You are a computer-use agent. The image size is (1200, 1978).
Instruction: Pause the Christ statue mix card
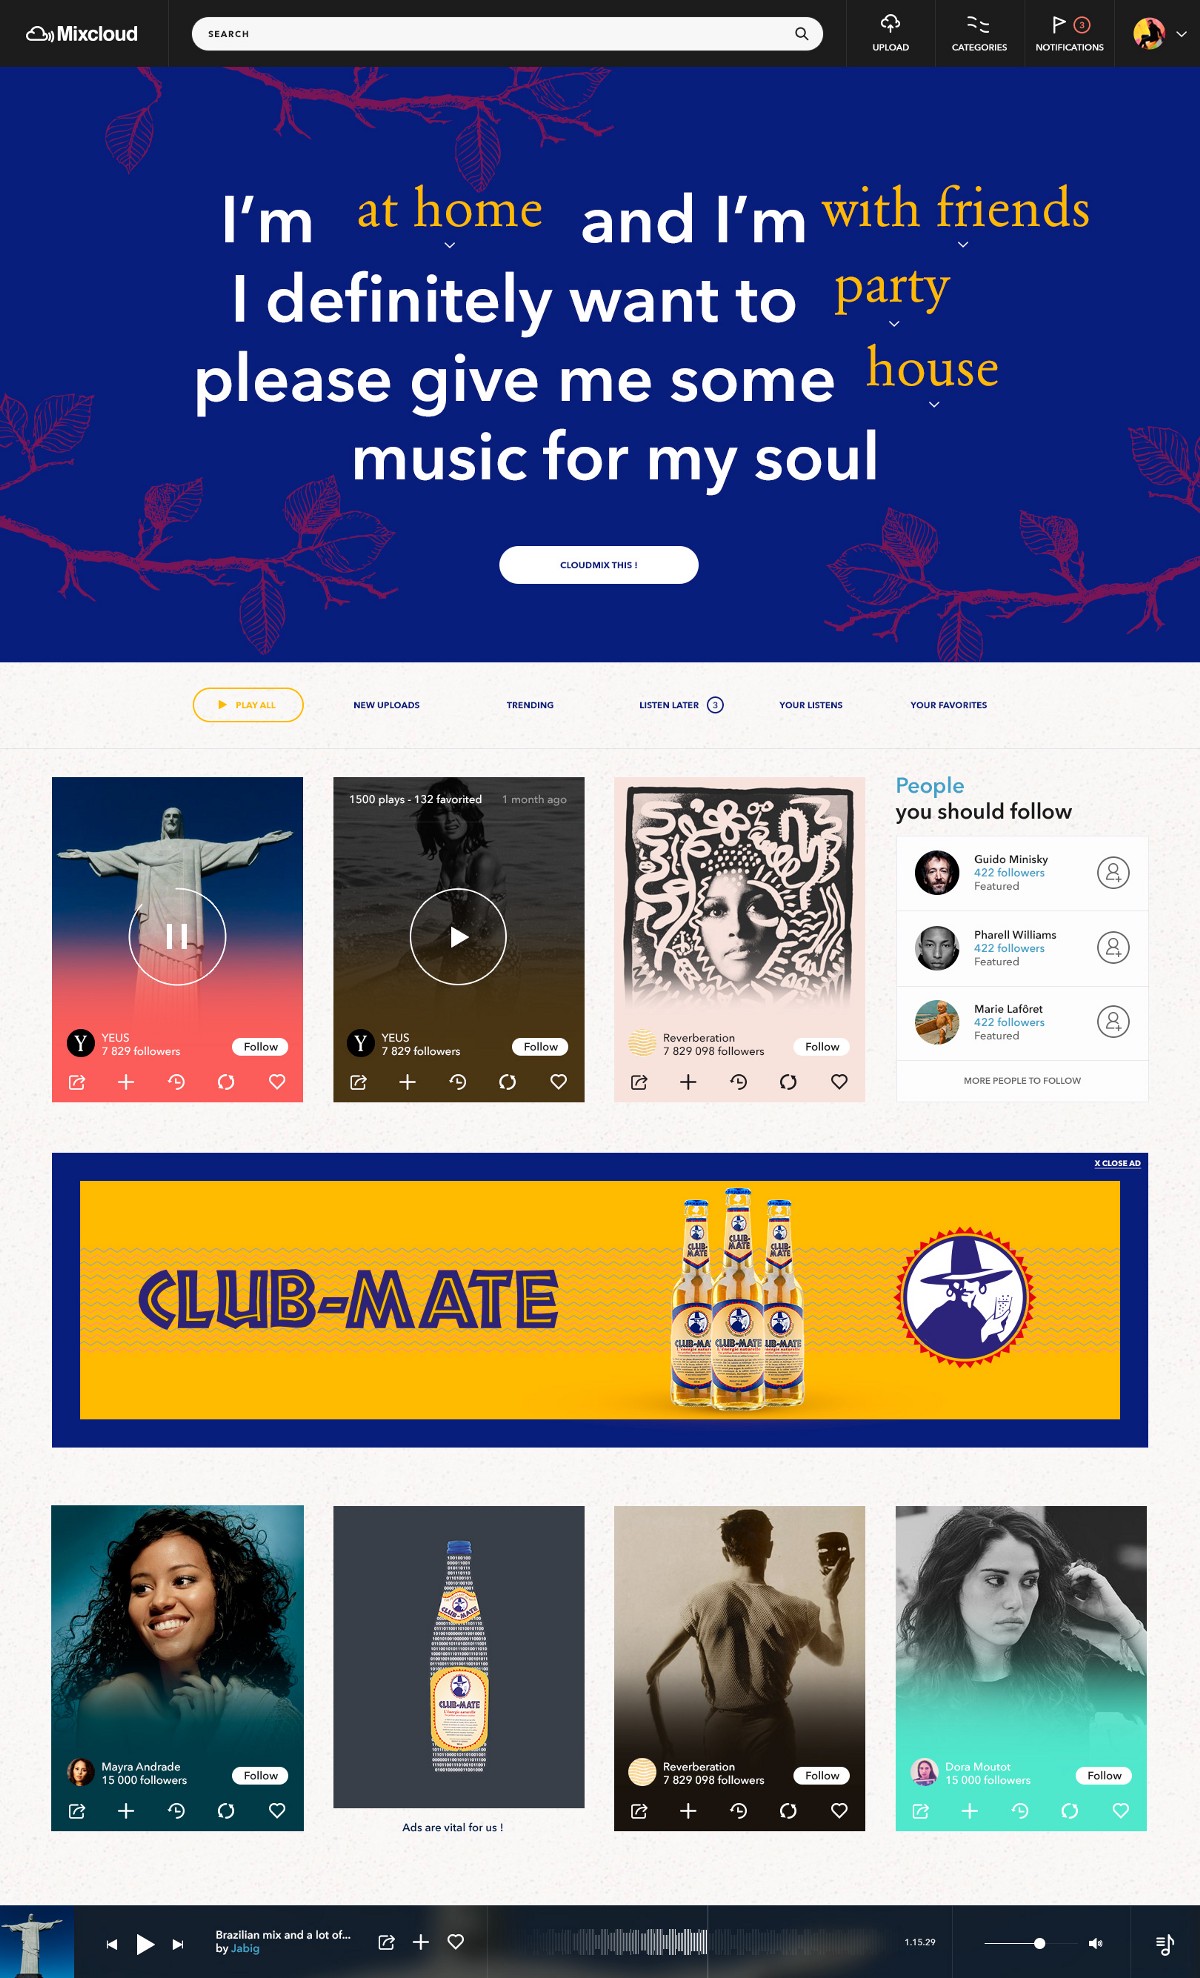pos(177,936)
